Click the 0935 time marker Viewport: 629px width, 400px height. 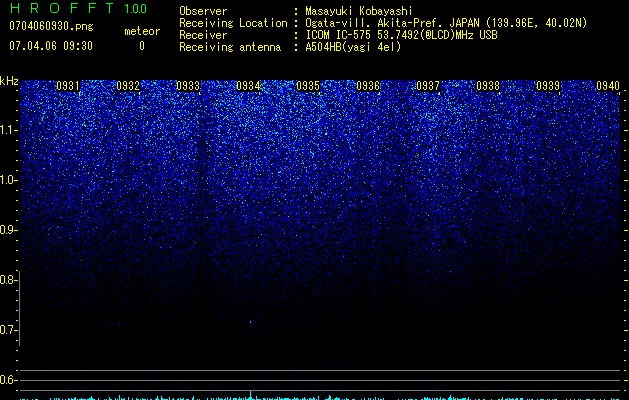(x=308, y=86)
